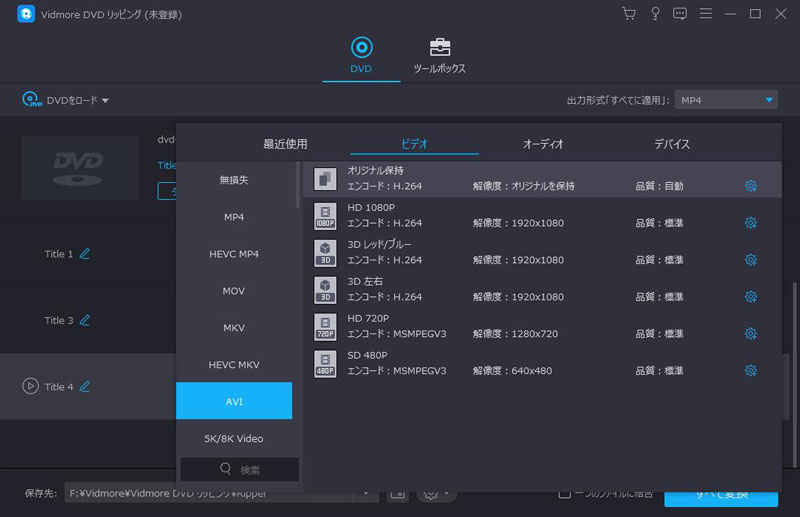Open the hamburger menu icon
This screenshot has width=800, height=517.
click(x=706, y=13)
